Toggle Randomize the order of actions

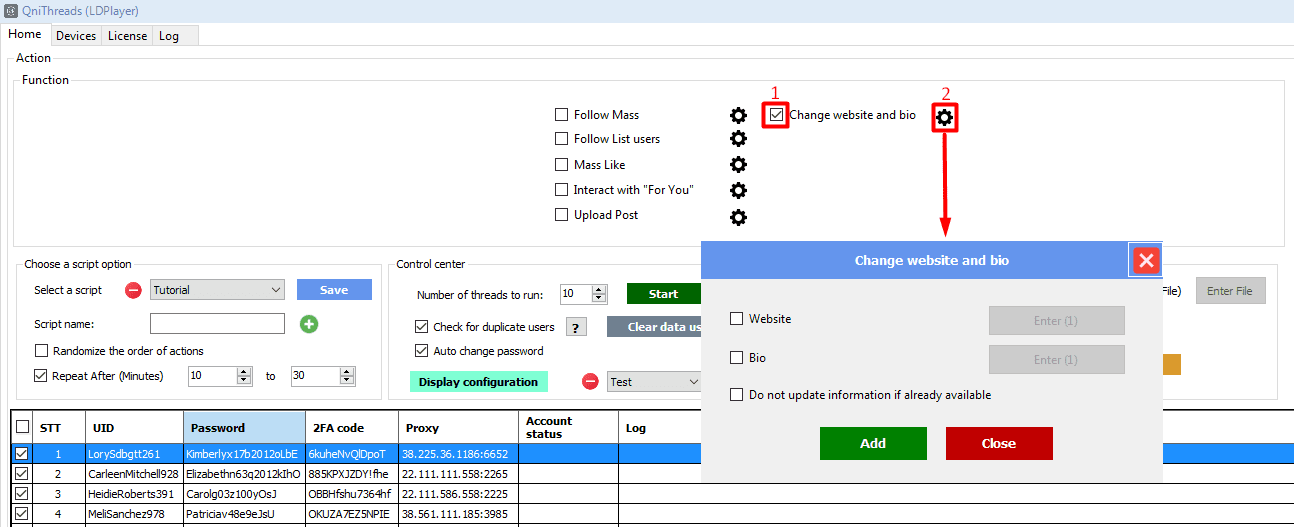click(41, 351)
